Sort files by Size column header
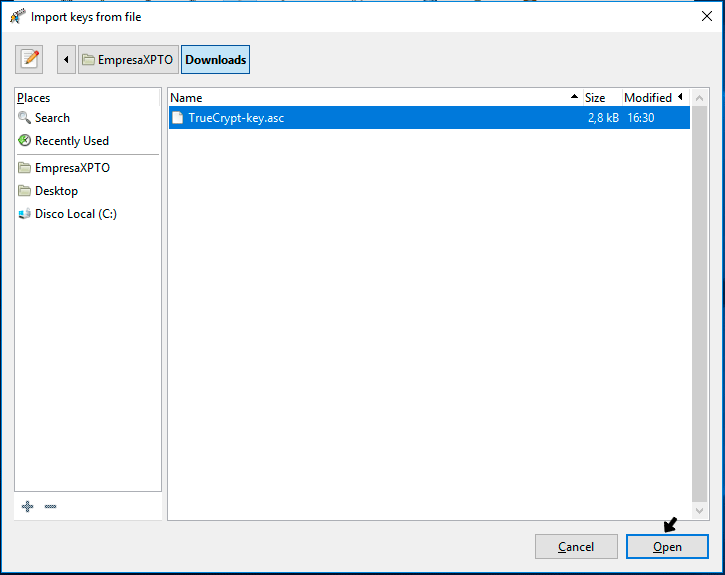Screen dimensions: 725x575 (602, 98)
